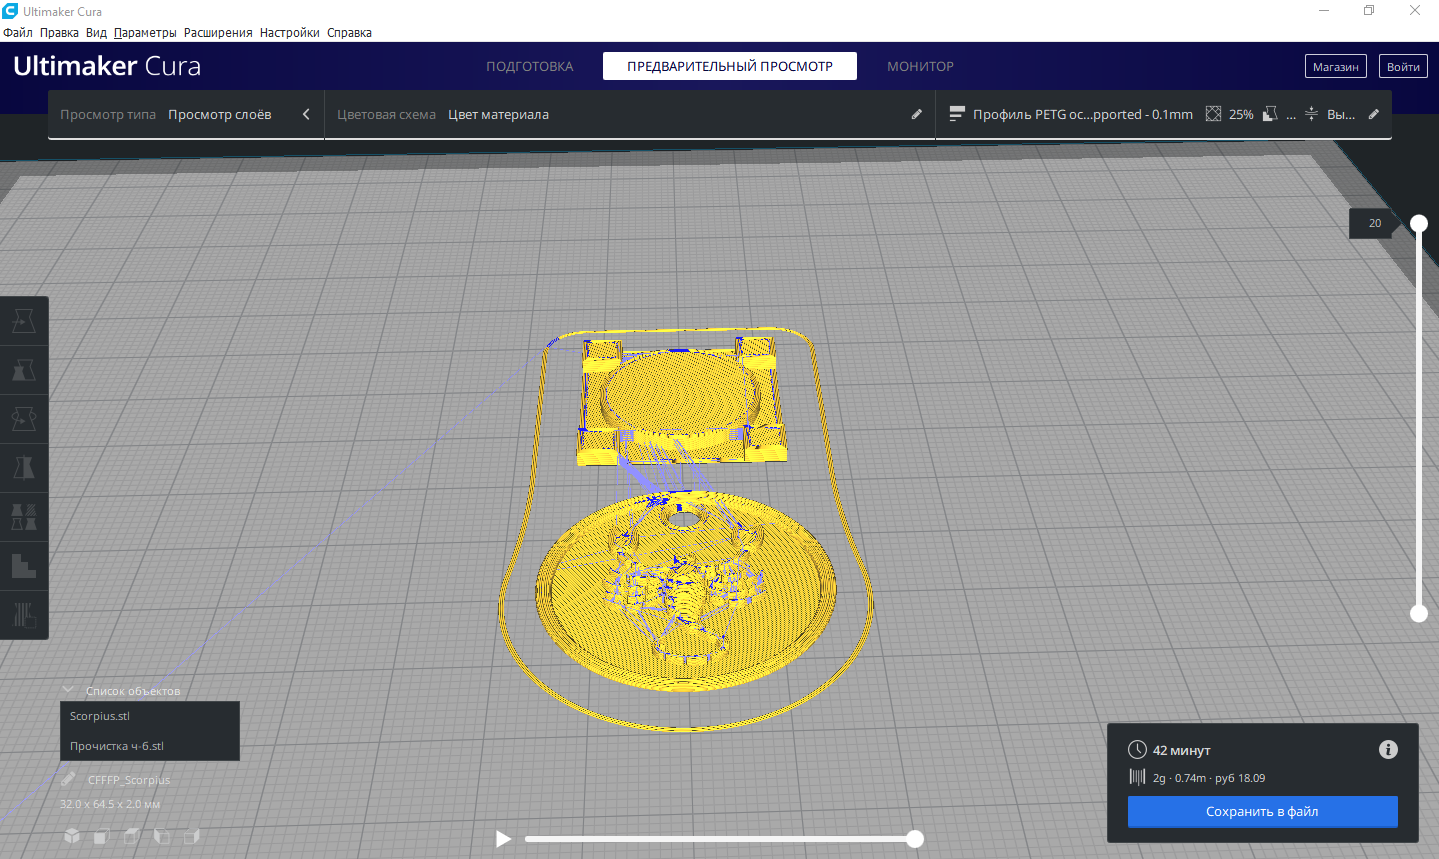The height and width of the screenshot is (859, 1439).
Task: Switch to the МОНИТОР stage
Action: click(x=920, y=66)
